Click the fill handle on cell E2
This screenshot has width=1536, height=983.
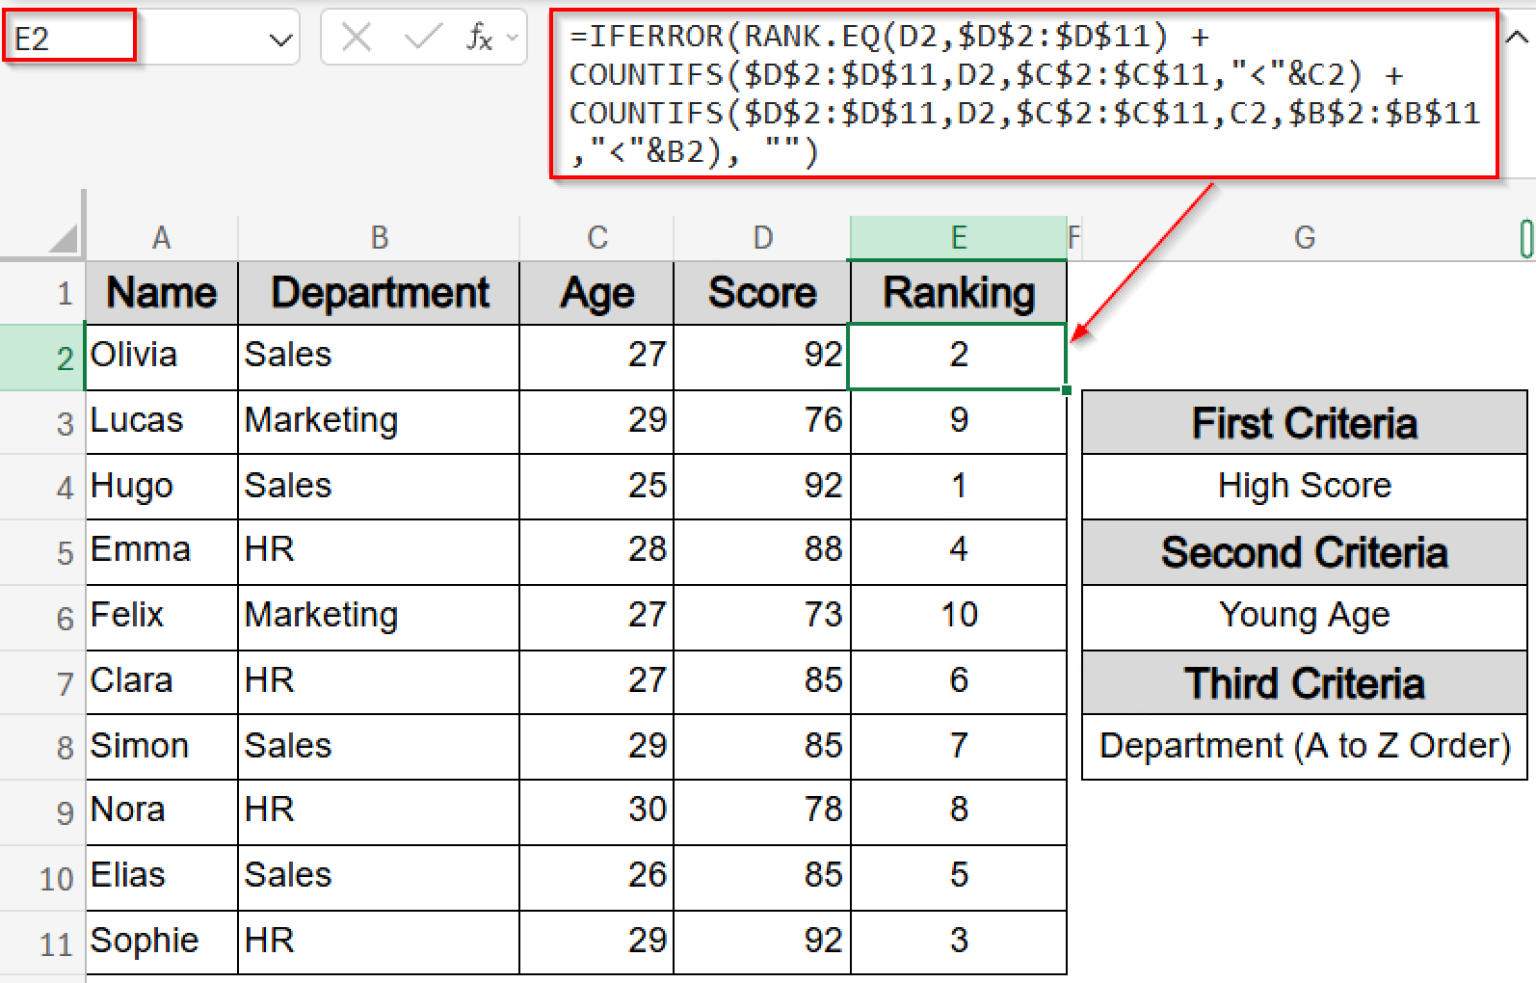coord(1065,390)
